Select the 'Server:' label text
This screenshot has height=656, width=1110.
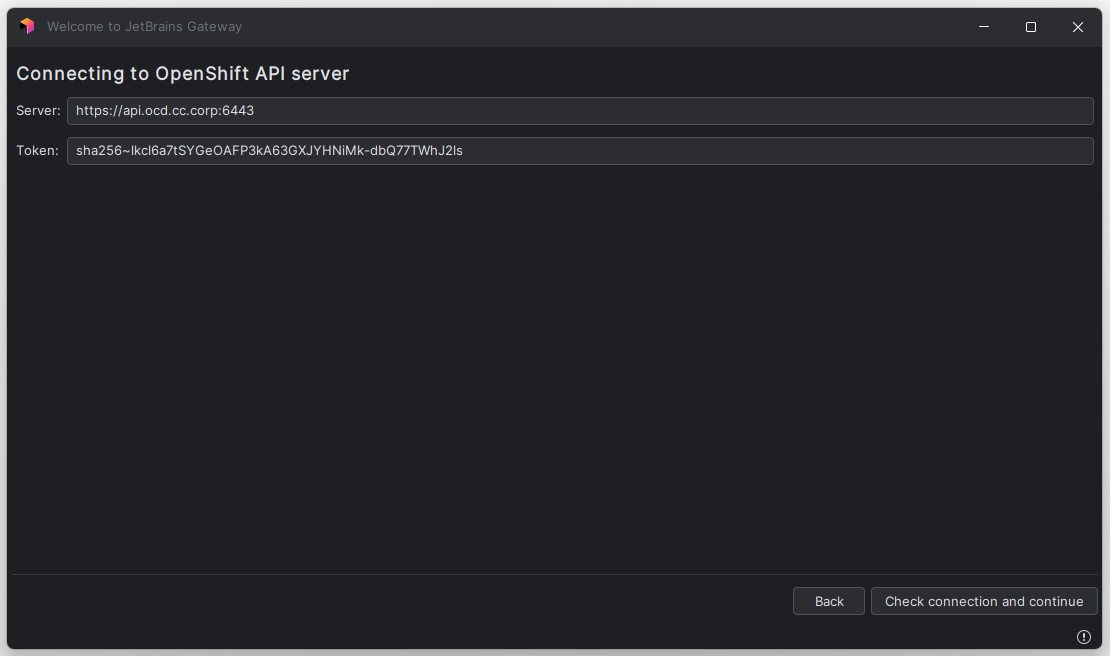(x=38, y=110)
